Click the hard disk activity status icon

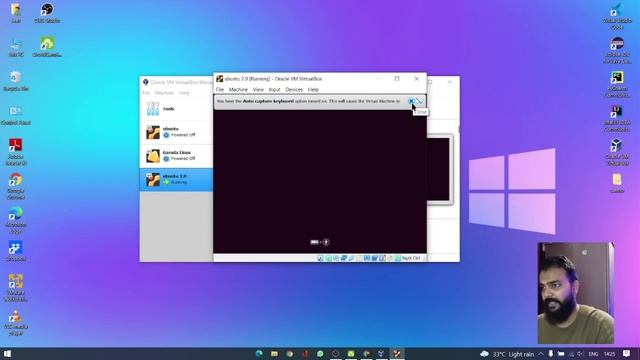coord(320,258)
